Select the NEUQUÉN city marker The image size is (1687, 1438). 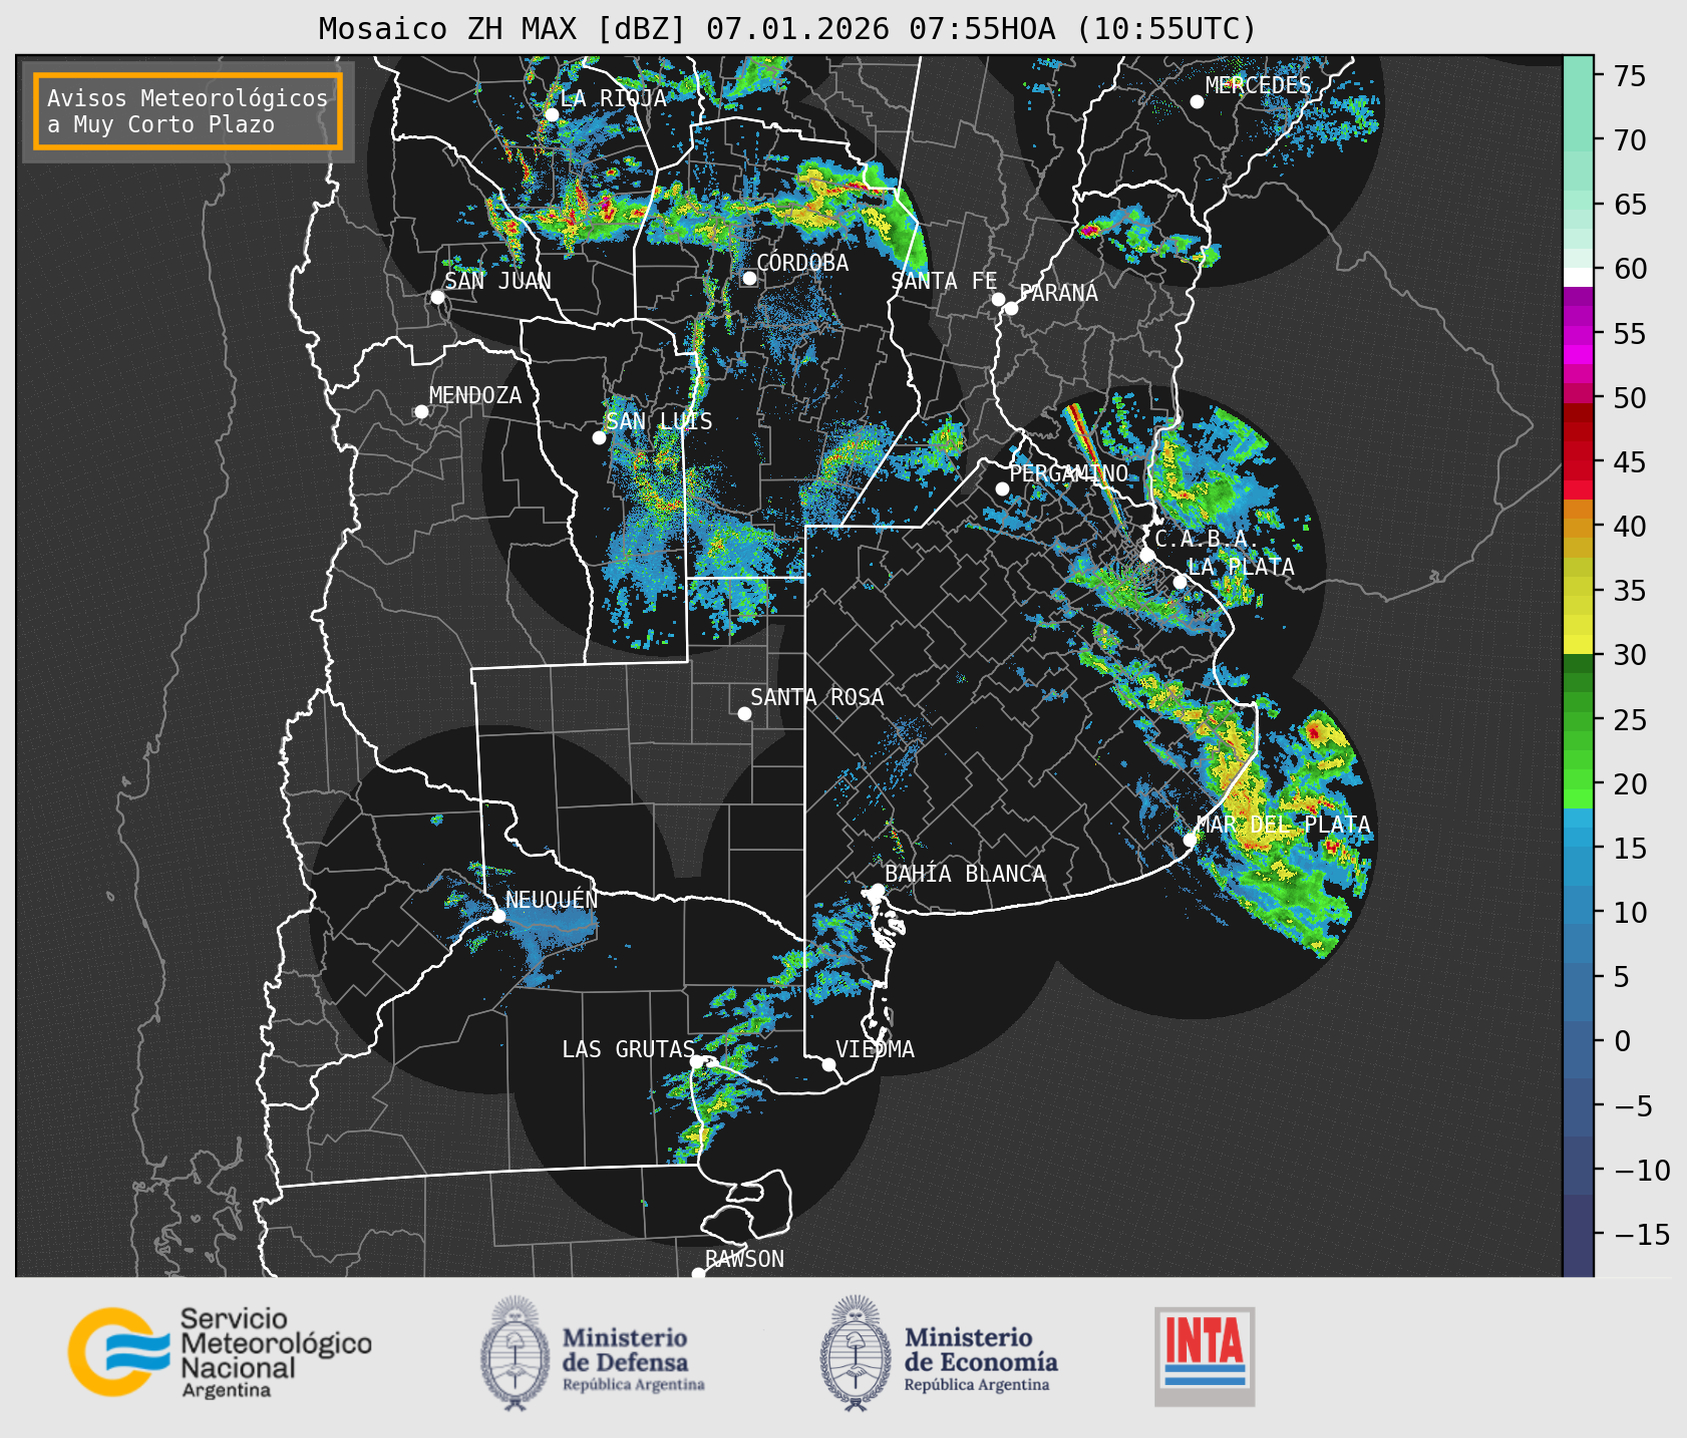pyautogui.click(x=498, y=916)
